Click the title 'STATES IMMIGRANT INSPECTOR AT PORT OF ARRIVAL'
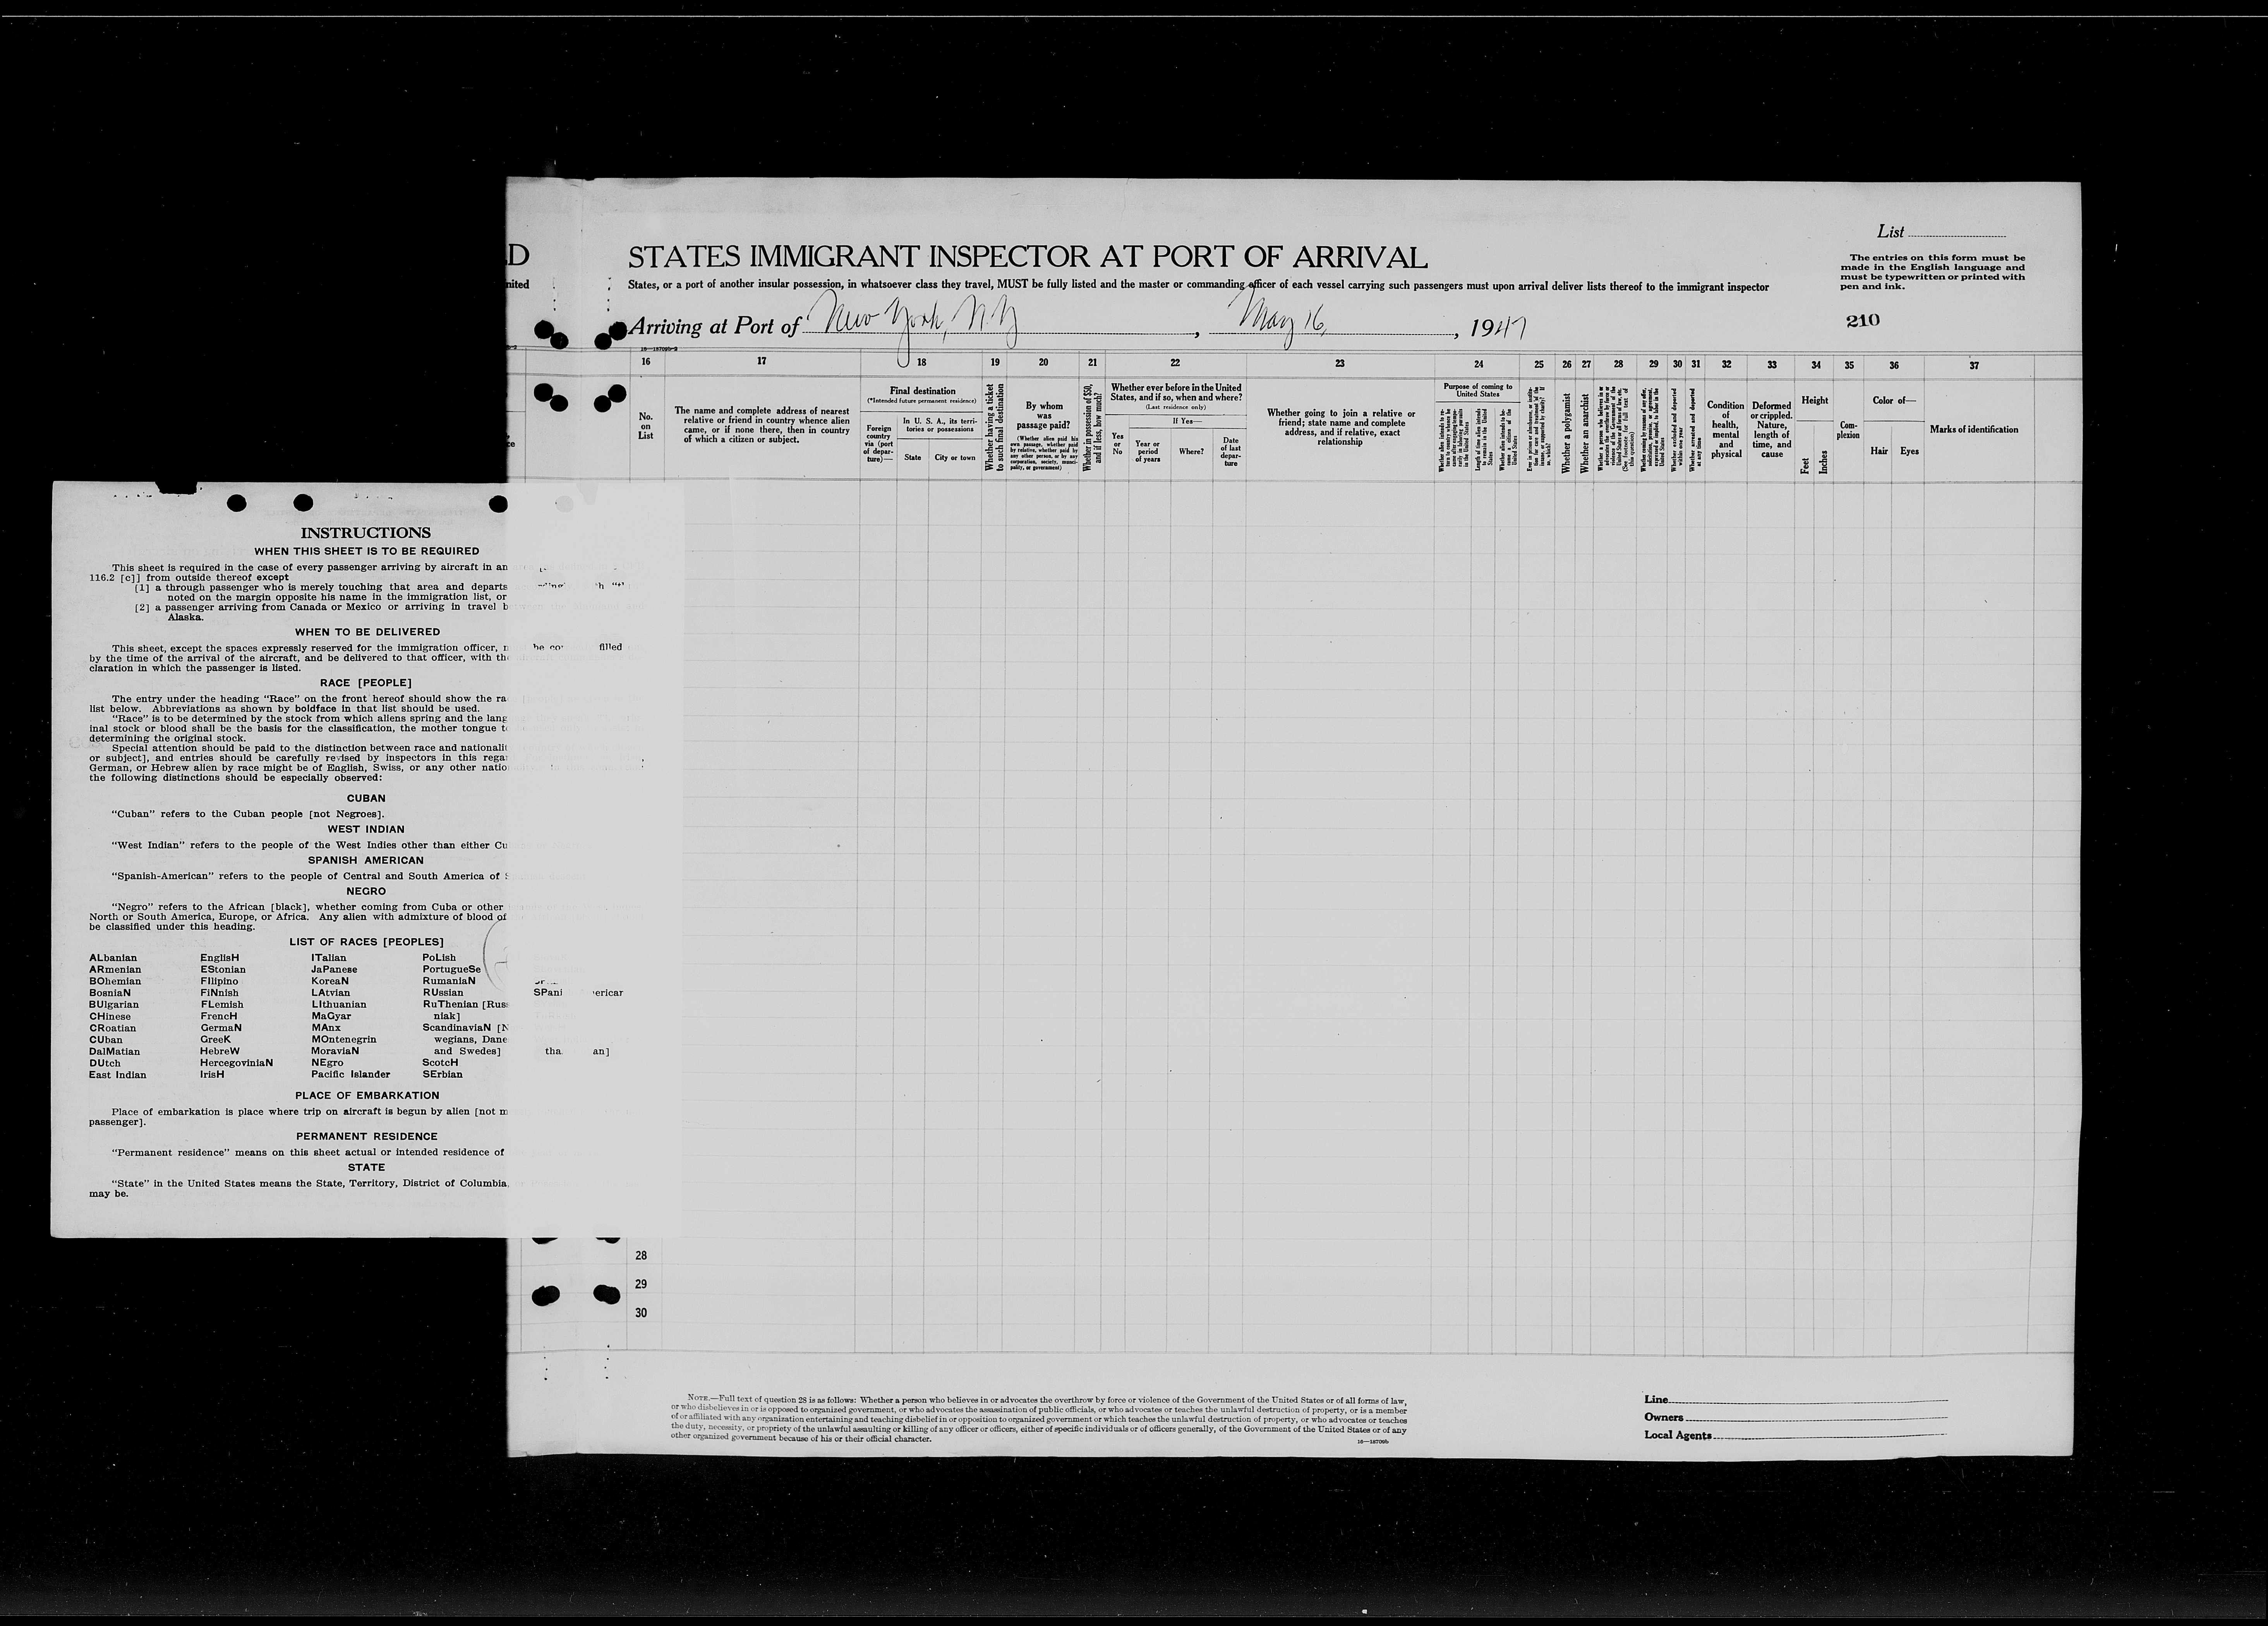This screenshot has height=1626, width=2268. 1027,258
